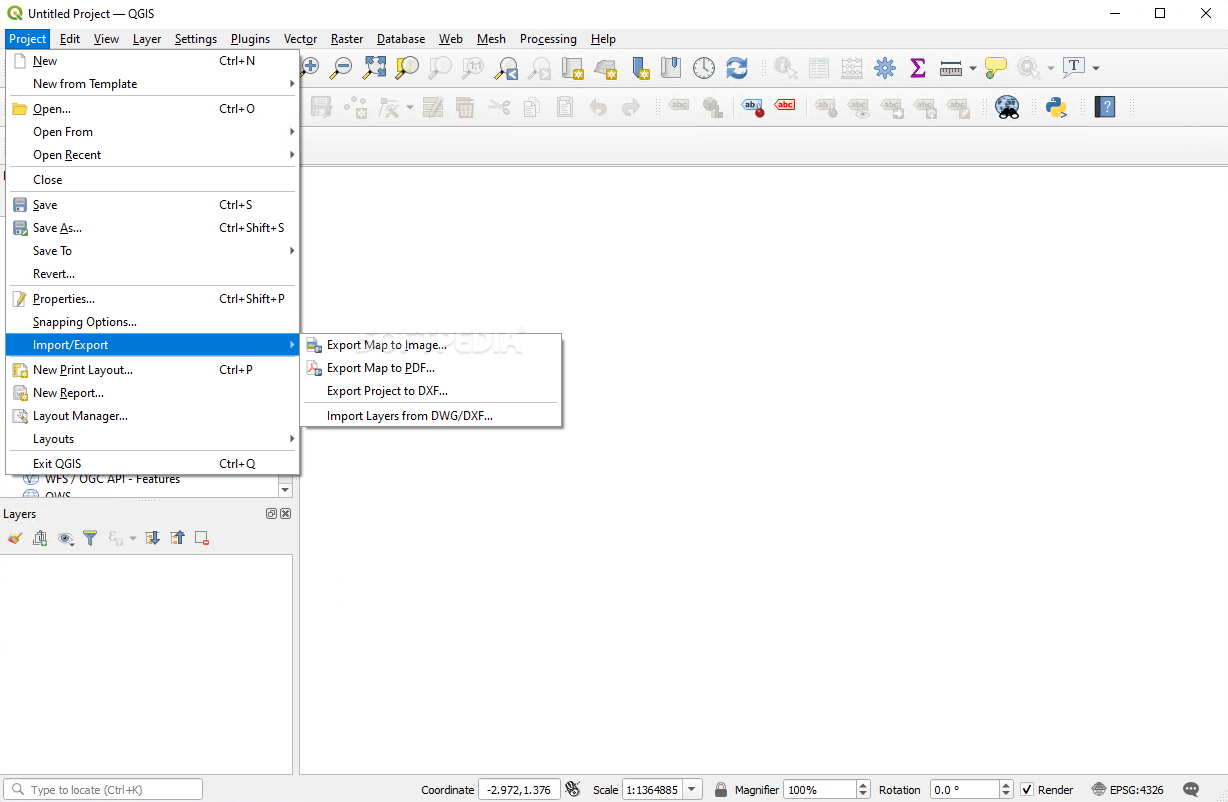
Task: Select Export Map to PDF
Action: click(431, 368)
